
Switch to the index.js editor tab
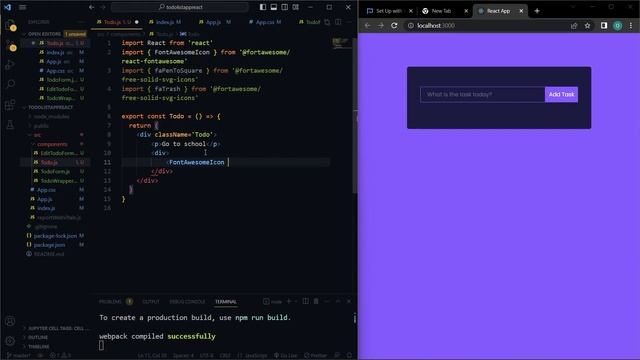[x=165, y=22]
